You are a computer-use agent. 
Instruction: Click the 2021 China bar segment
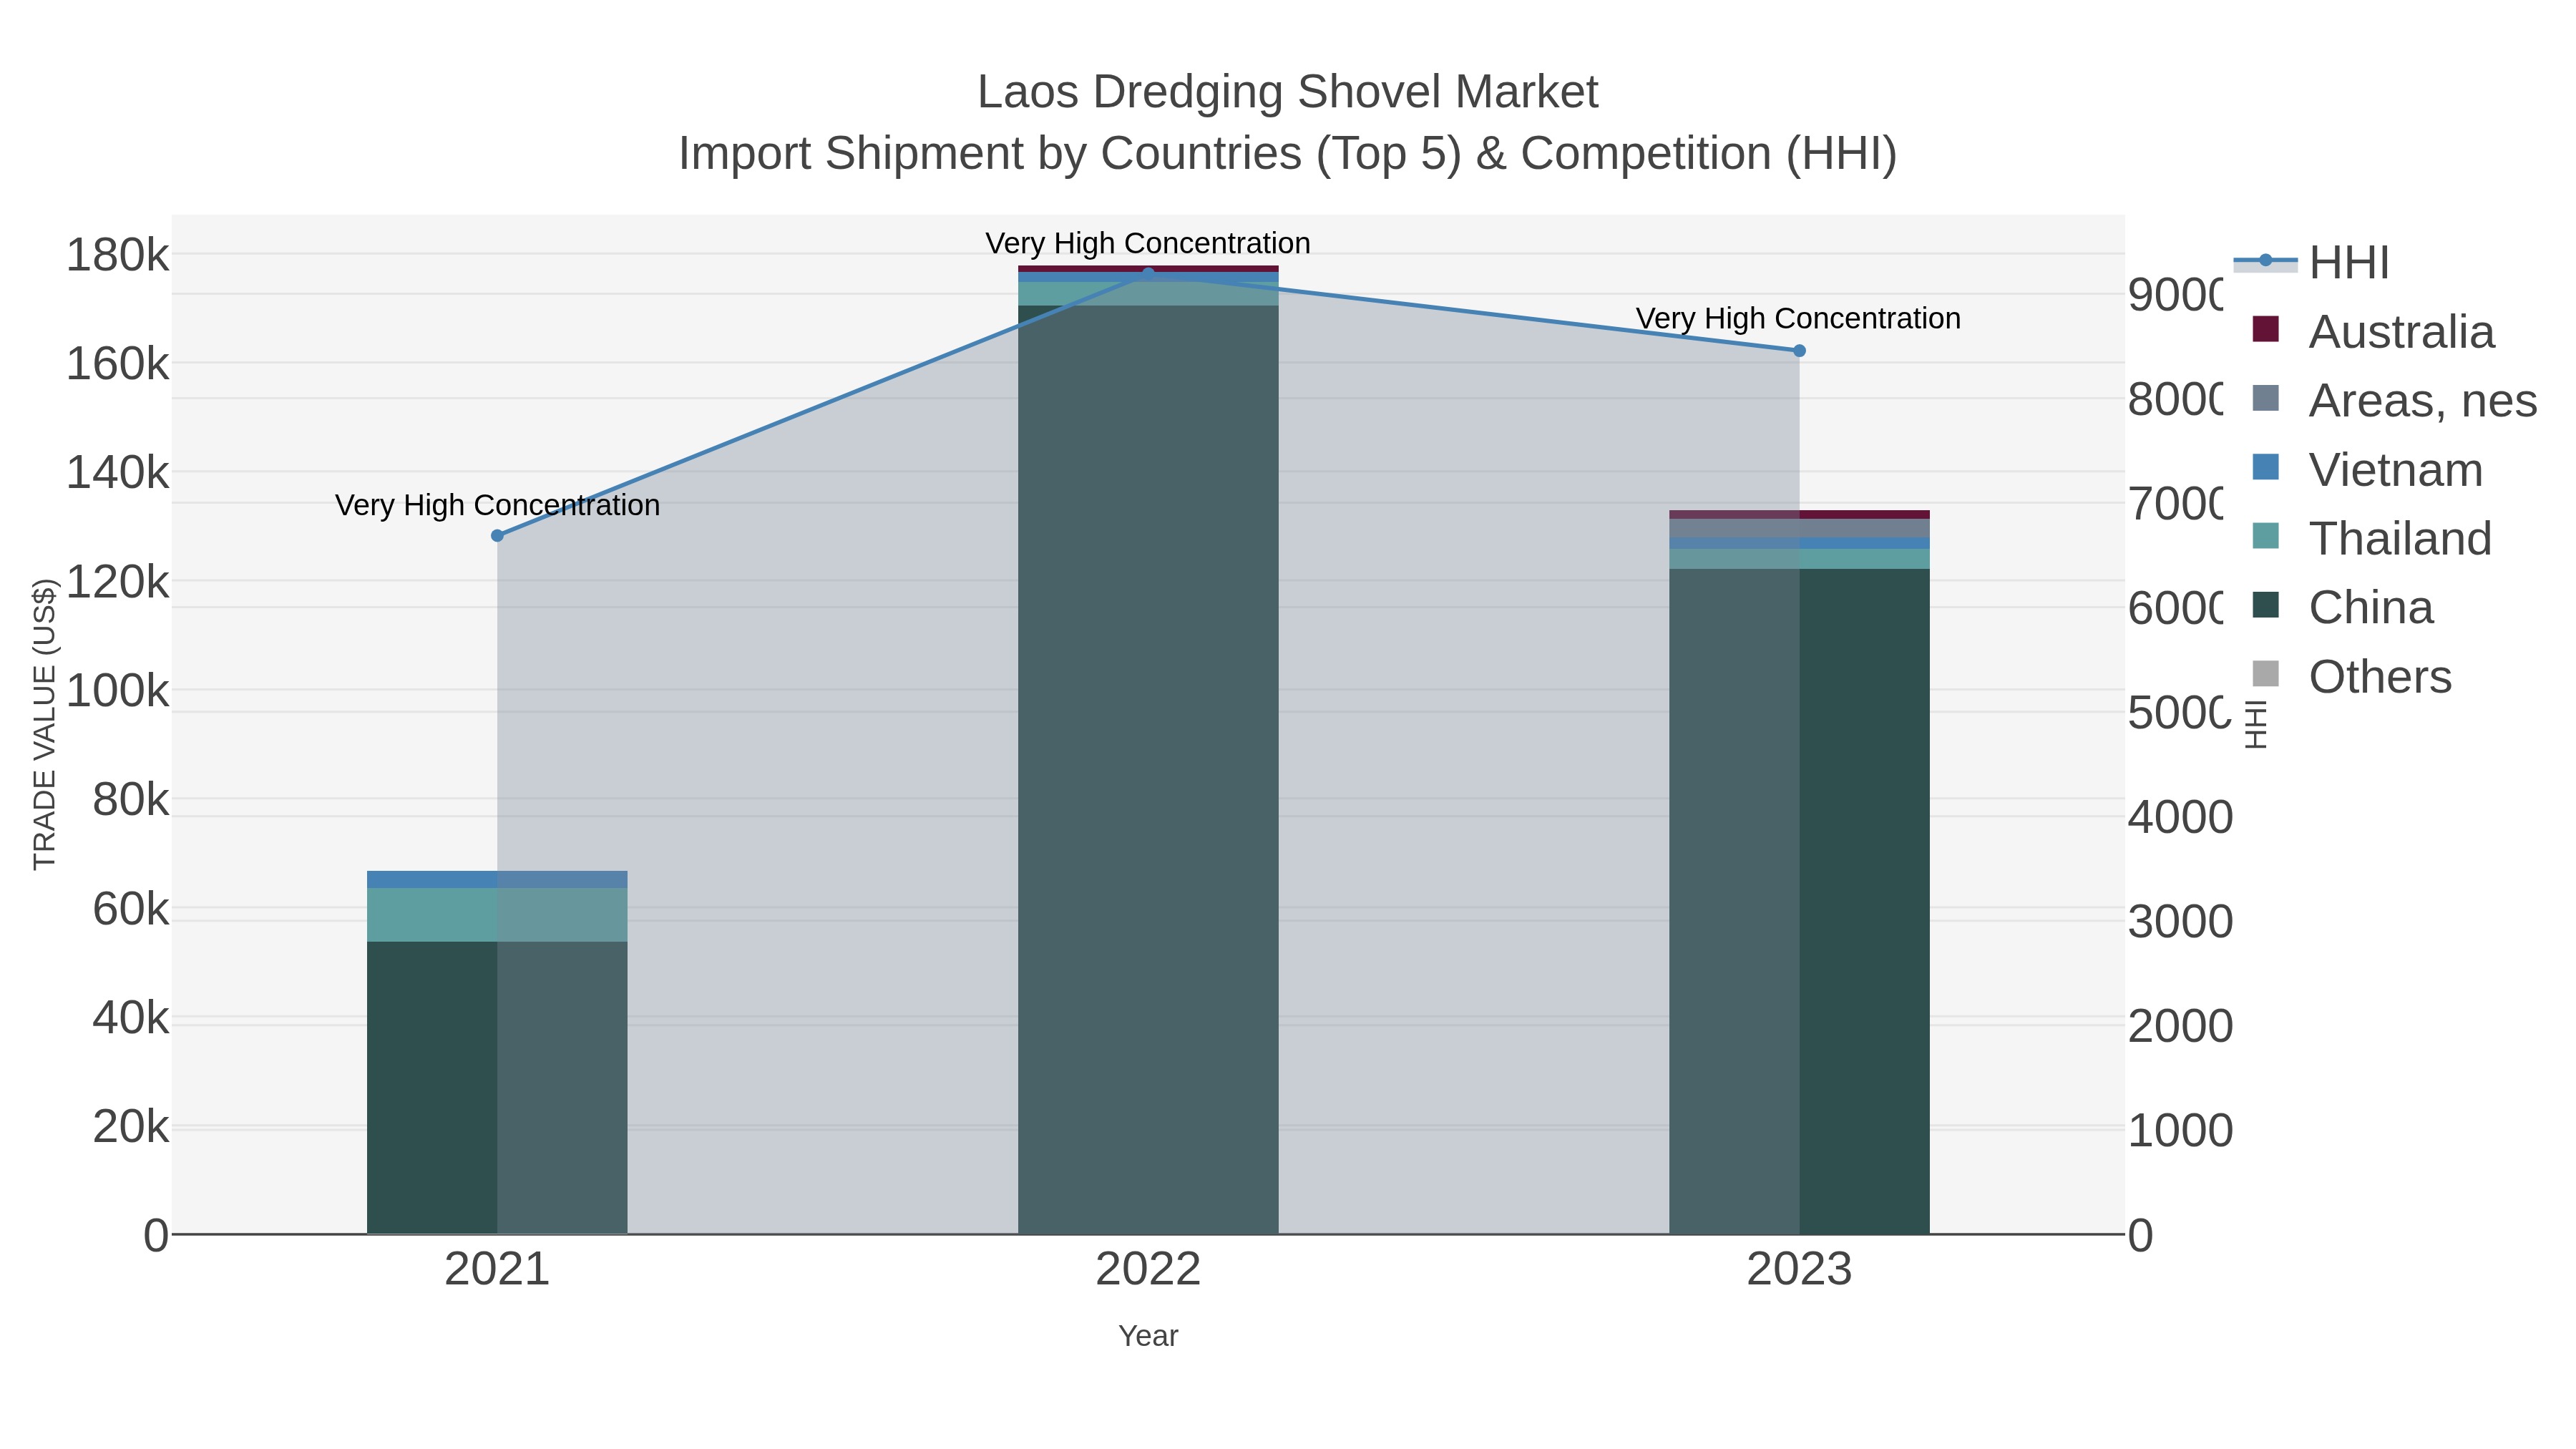pyautogui.click(x=497, y=1088)
